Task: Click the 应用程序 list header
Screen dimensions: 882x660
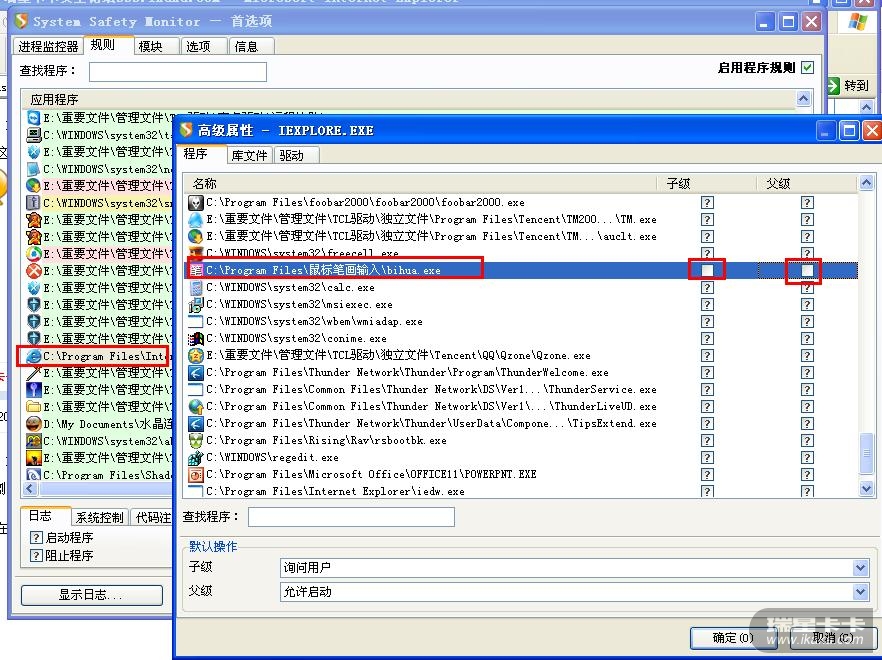Action: click(x=410, y=99)
